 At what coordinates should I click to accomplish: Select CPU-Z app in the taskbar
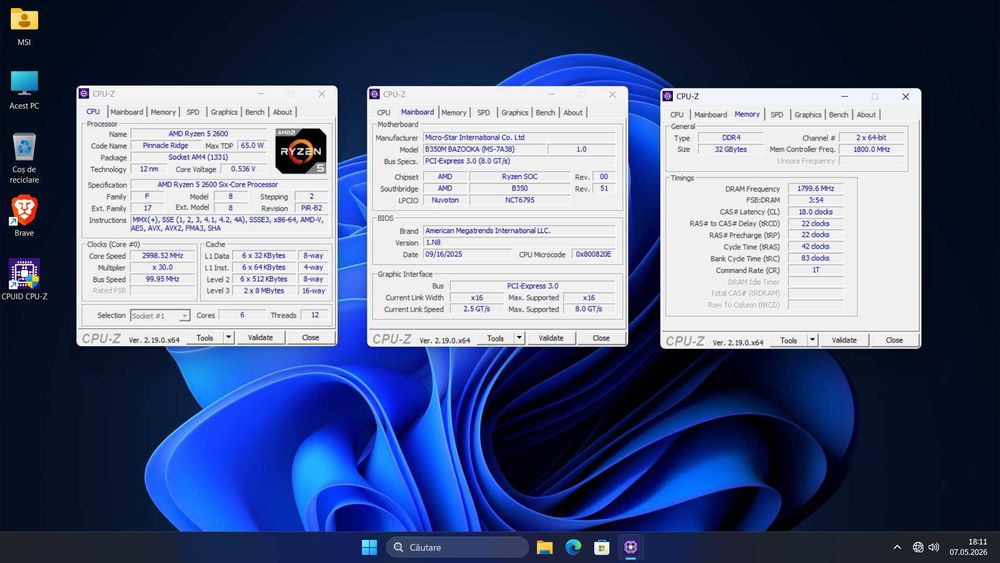[x=630, y=547]
